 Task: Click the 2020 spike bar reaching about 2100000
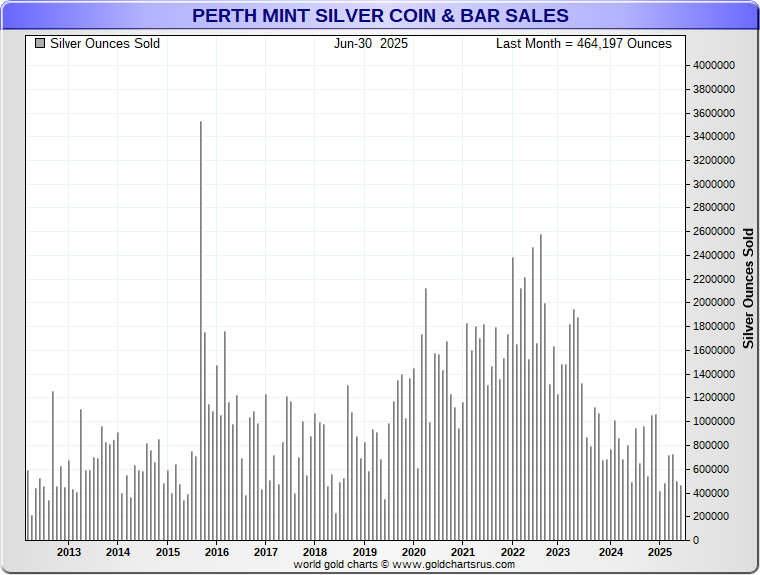click(426, 415)
